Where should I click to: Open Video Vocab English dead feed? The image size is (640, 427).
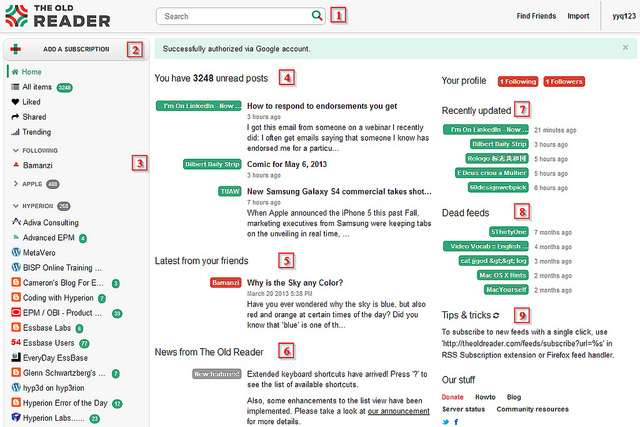click(486, 247)
